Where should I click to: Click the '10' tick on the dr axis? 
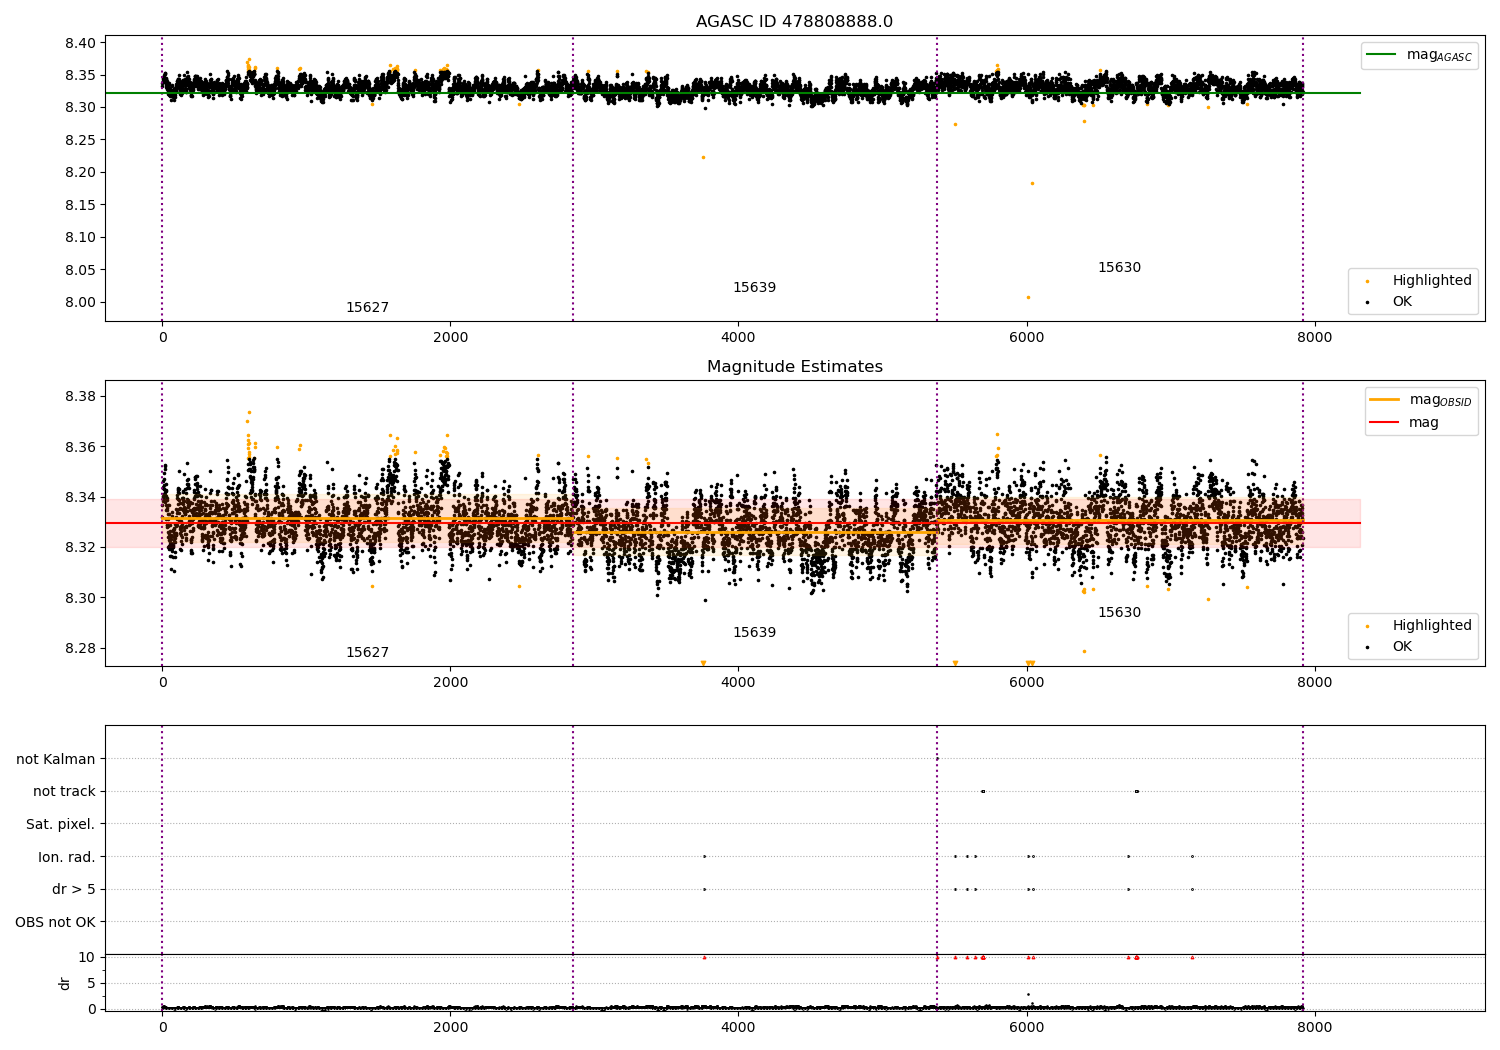pos(87,958)
